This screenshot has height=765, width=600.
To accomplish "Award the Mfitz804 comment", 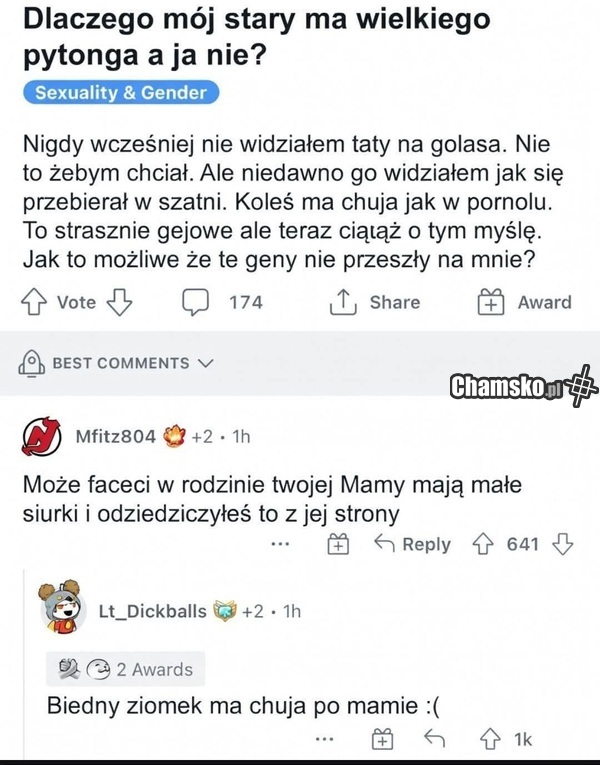I will coord(338,545).
